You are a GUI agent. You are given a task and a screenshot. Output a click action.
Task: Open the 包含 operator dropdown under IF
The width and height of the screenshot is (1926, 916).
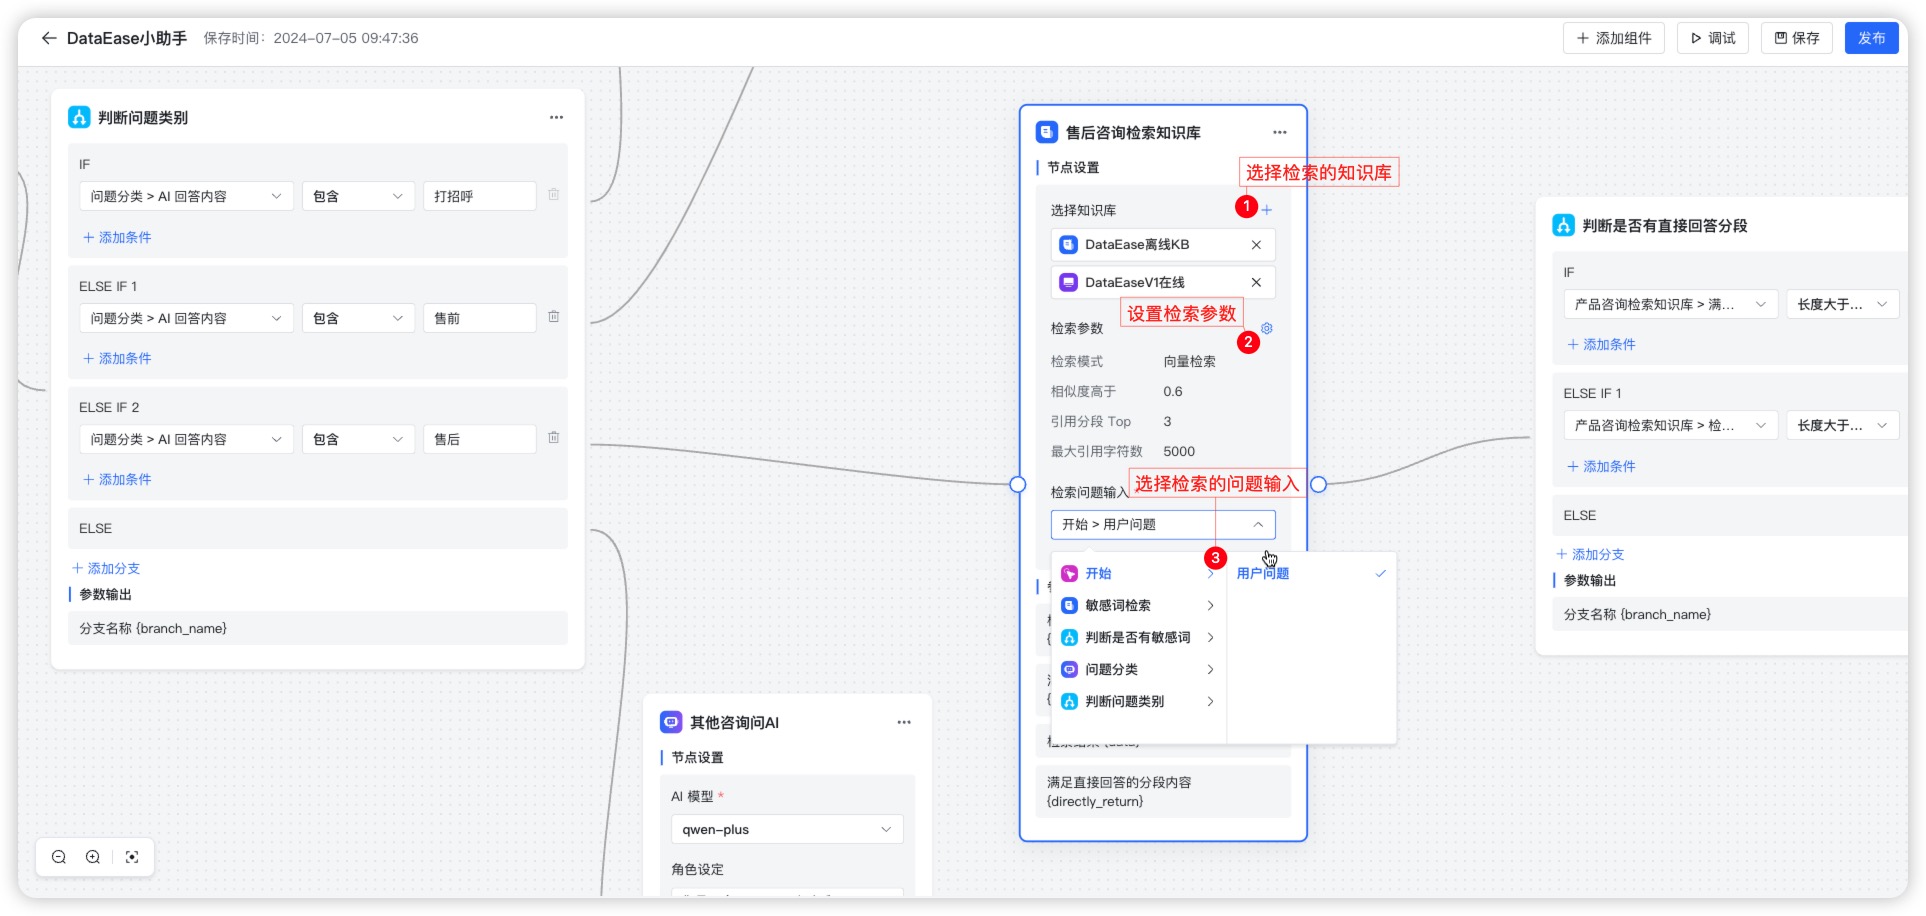[x=357, y=196]
